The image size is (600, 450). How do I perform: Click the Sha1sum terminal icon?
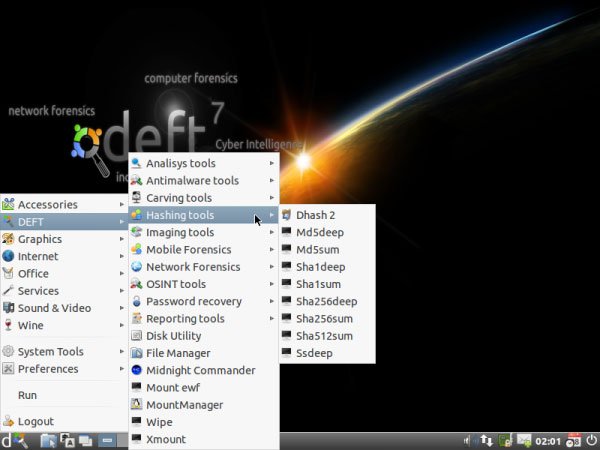tap(287, 284)
